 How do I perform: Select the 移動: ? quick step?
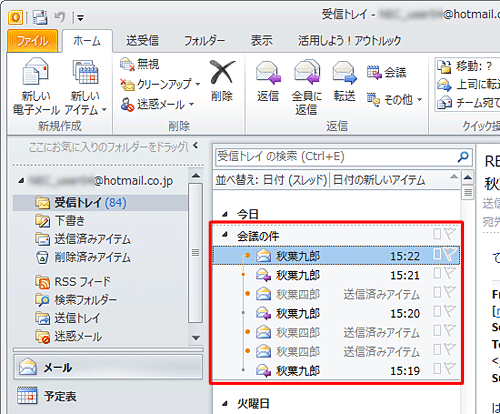467,66
